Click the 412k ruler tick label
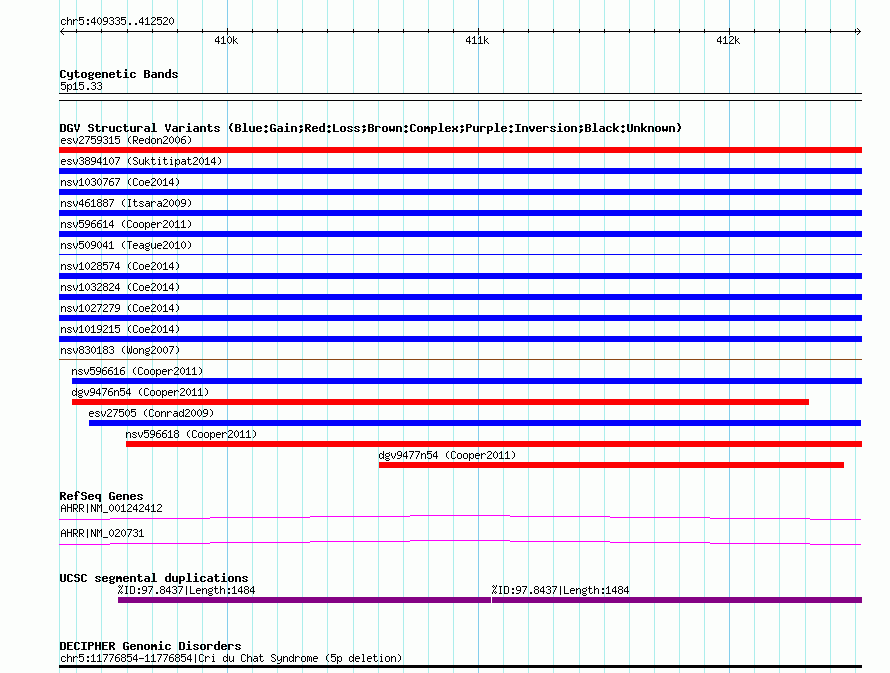The image size is (890, 673). pos(728,40)
